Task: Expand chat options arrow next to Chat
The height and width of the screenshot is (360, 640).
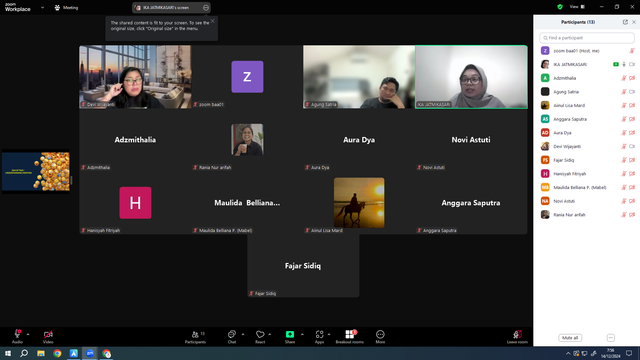Action: pyautogui.click(x=243, y=334)
